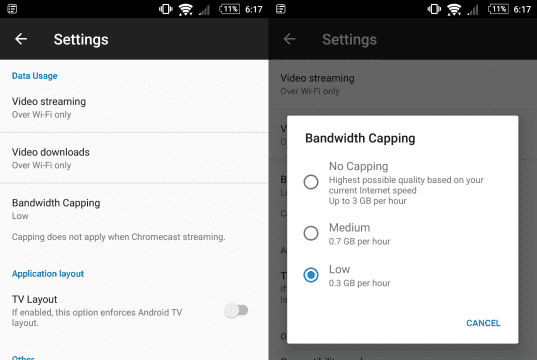The height and width of the screenshot is (360, 537).
Task: Toggle the TV Layout switch
Action: coord(236,310)
